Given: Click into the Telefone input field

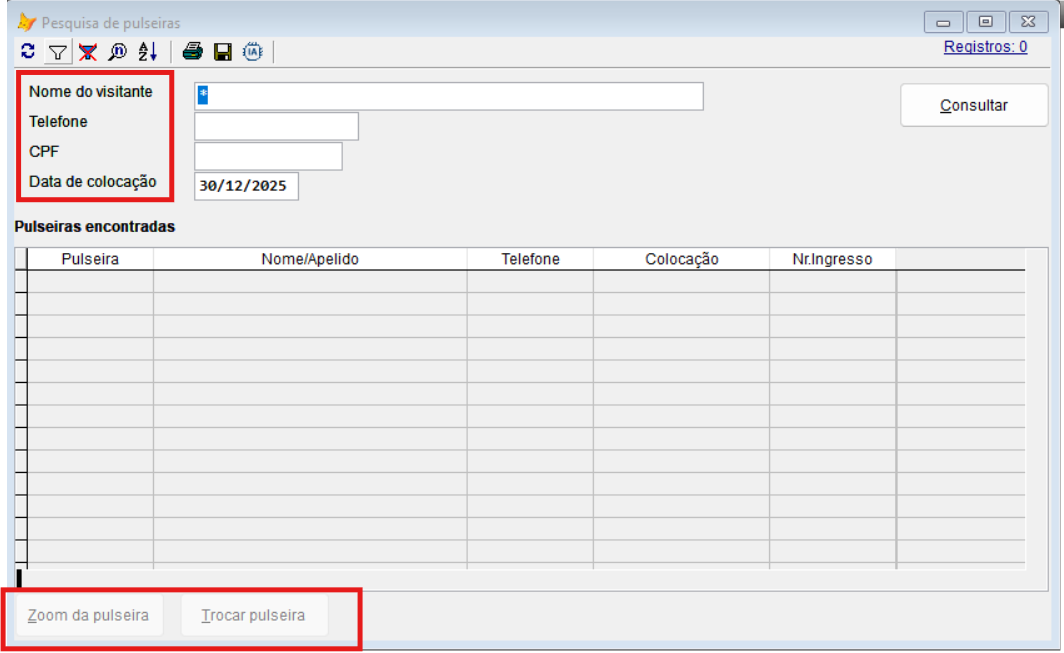Looking at the screenshot, I should coord(276,126).
